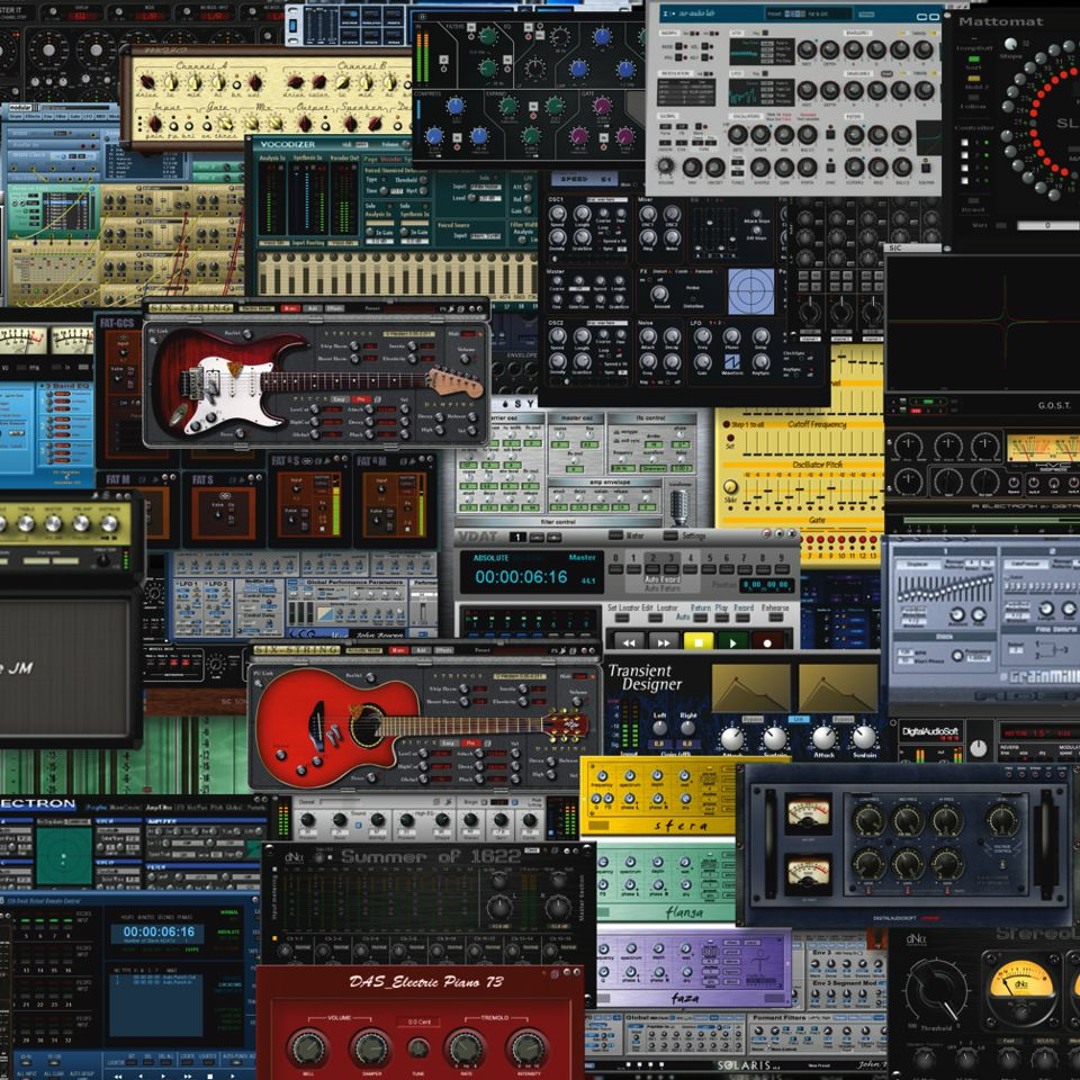
Task: Click the VDAT 00:00:06:16 Master time display
Action: tap(521, 577)
